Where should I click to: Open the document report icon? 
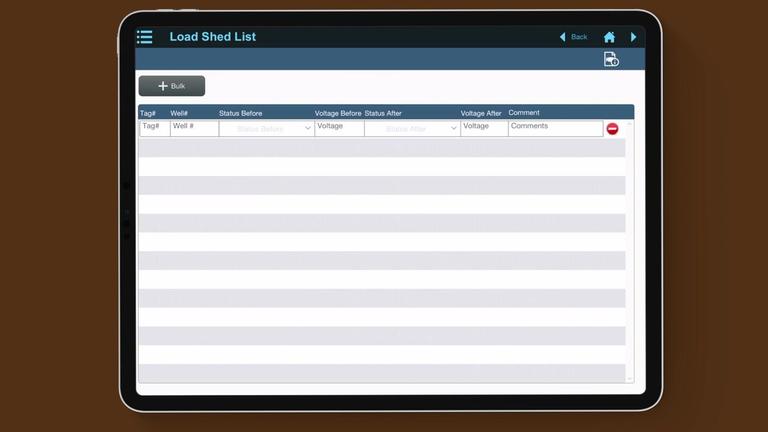click(x=611, y=59)
